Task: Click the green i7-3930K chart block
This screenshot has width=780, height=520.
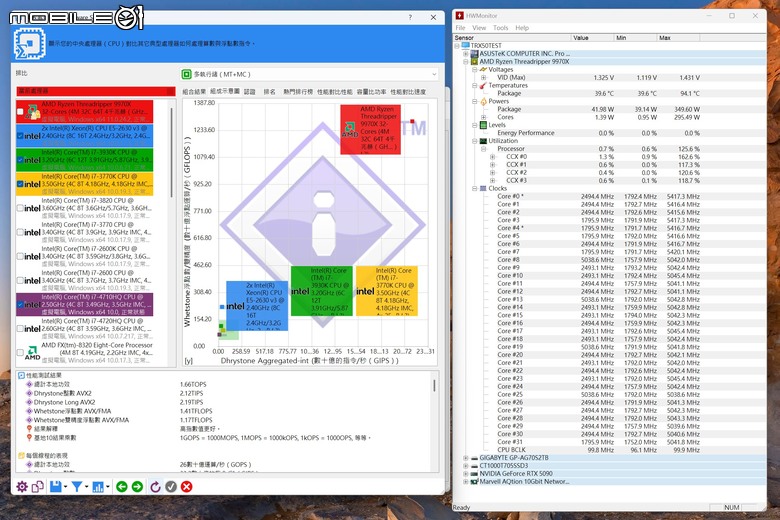Action: pyautogui.click(x=321, y=291)
